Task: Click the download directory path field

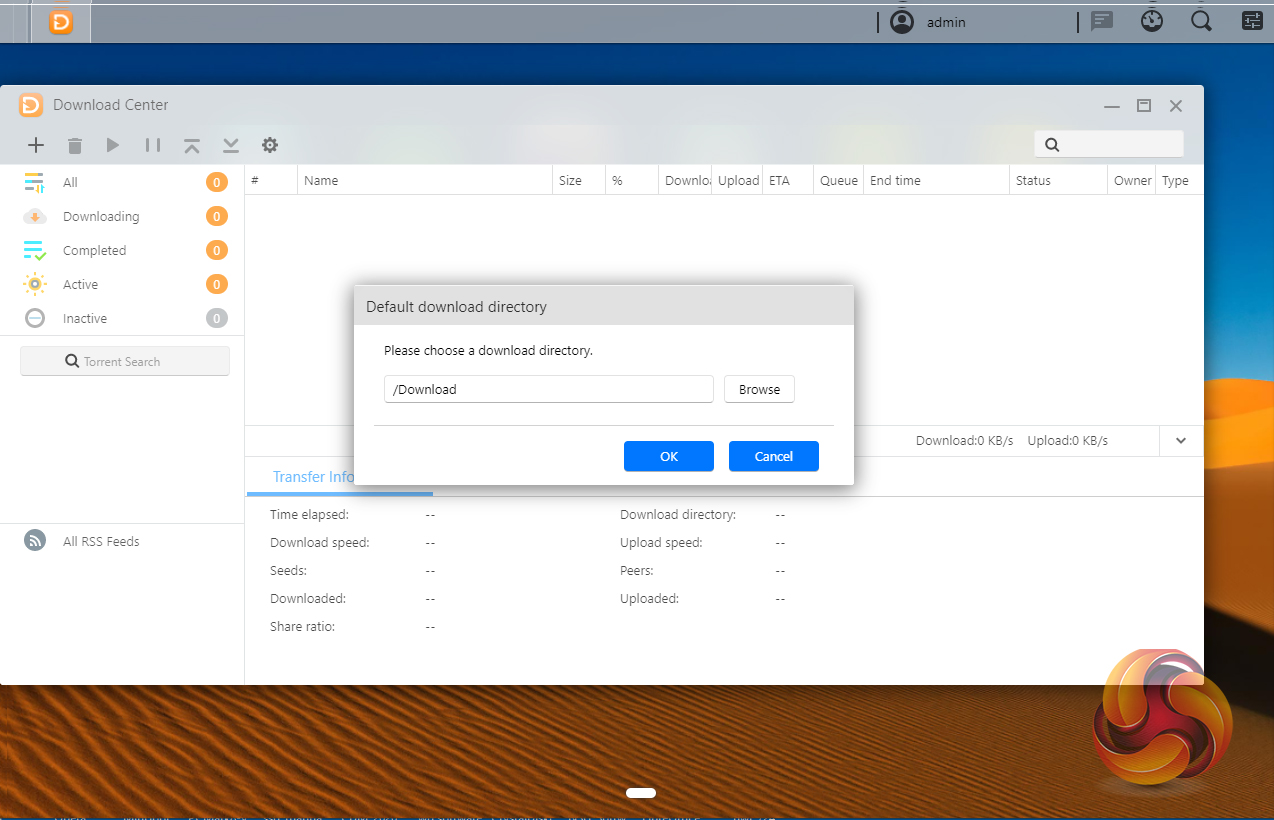Action: pyautogui.click(x=548, y=390)
